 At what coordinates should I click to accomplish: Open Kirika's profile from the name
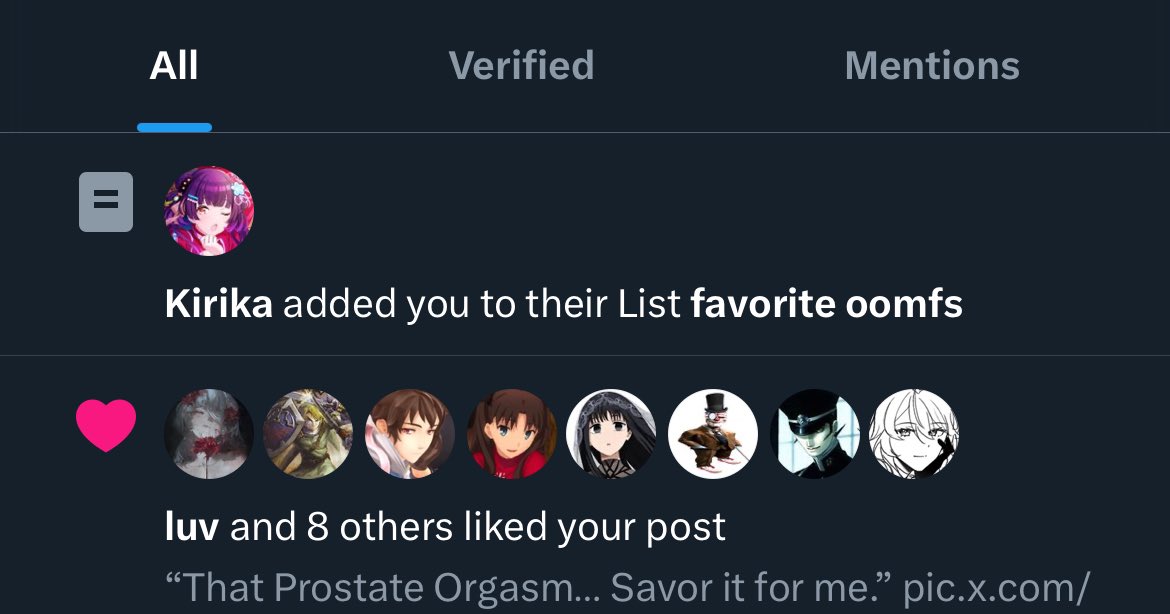point(219,304)
